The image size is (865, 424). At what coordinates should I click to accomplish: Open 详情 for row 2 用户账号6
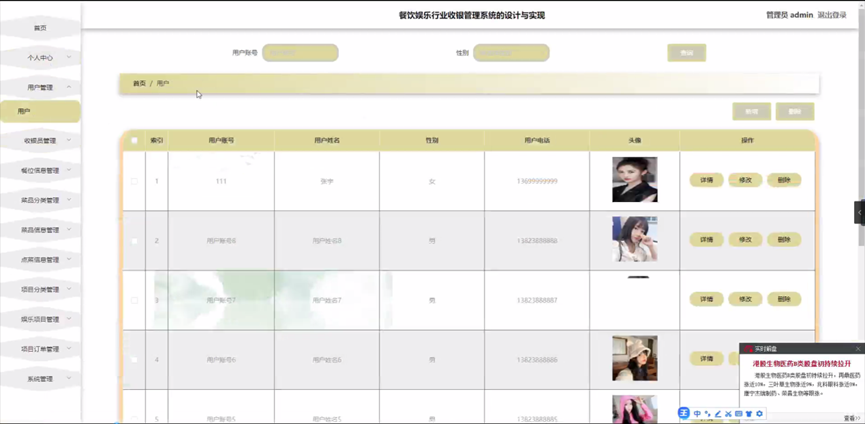[x=707, y=239]
